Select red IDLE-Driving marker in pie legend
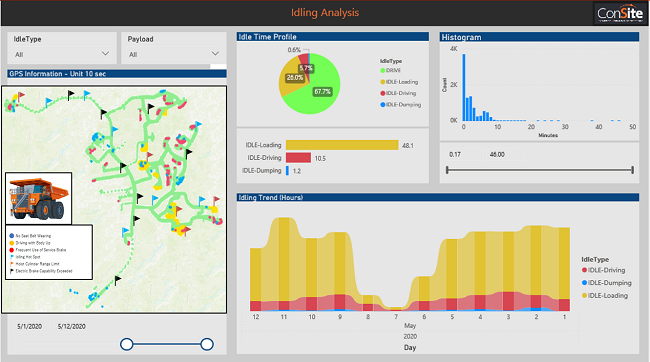This screenshot has height=362, width=650. tap(383, 93)
